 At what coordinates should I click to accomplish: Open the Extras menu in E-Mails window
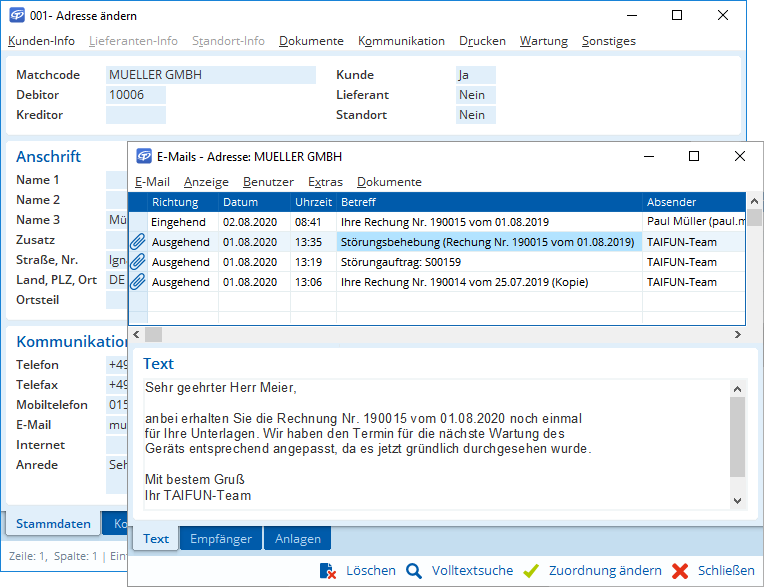coord(325,182)
